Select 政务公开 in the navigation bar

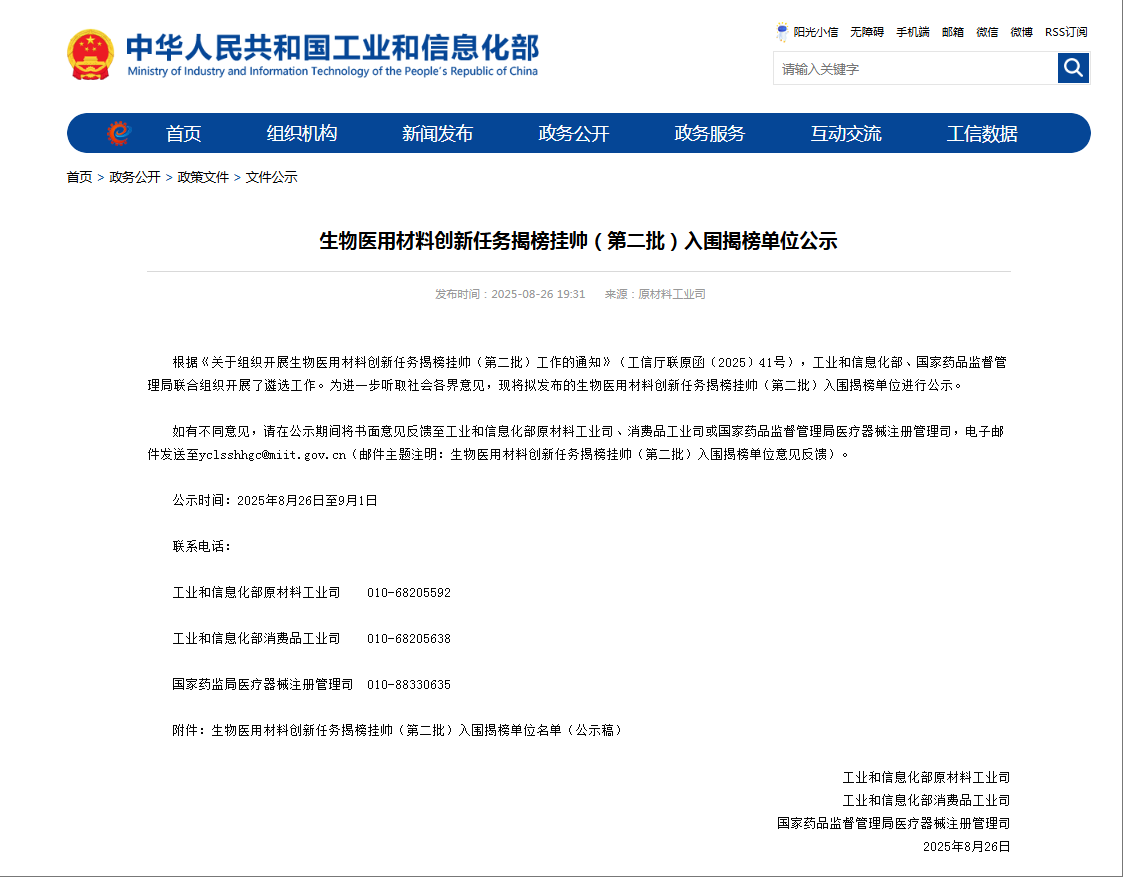573,133
